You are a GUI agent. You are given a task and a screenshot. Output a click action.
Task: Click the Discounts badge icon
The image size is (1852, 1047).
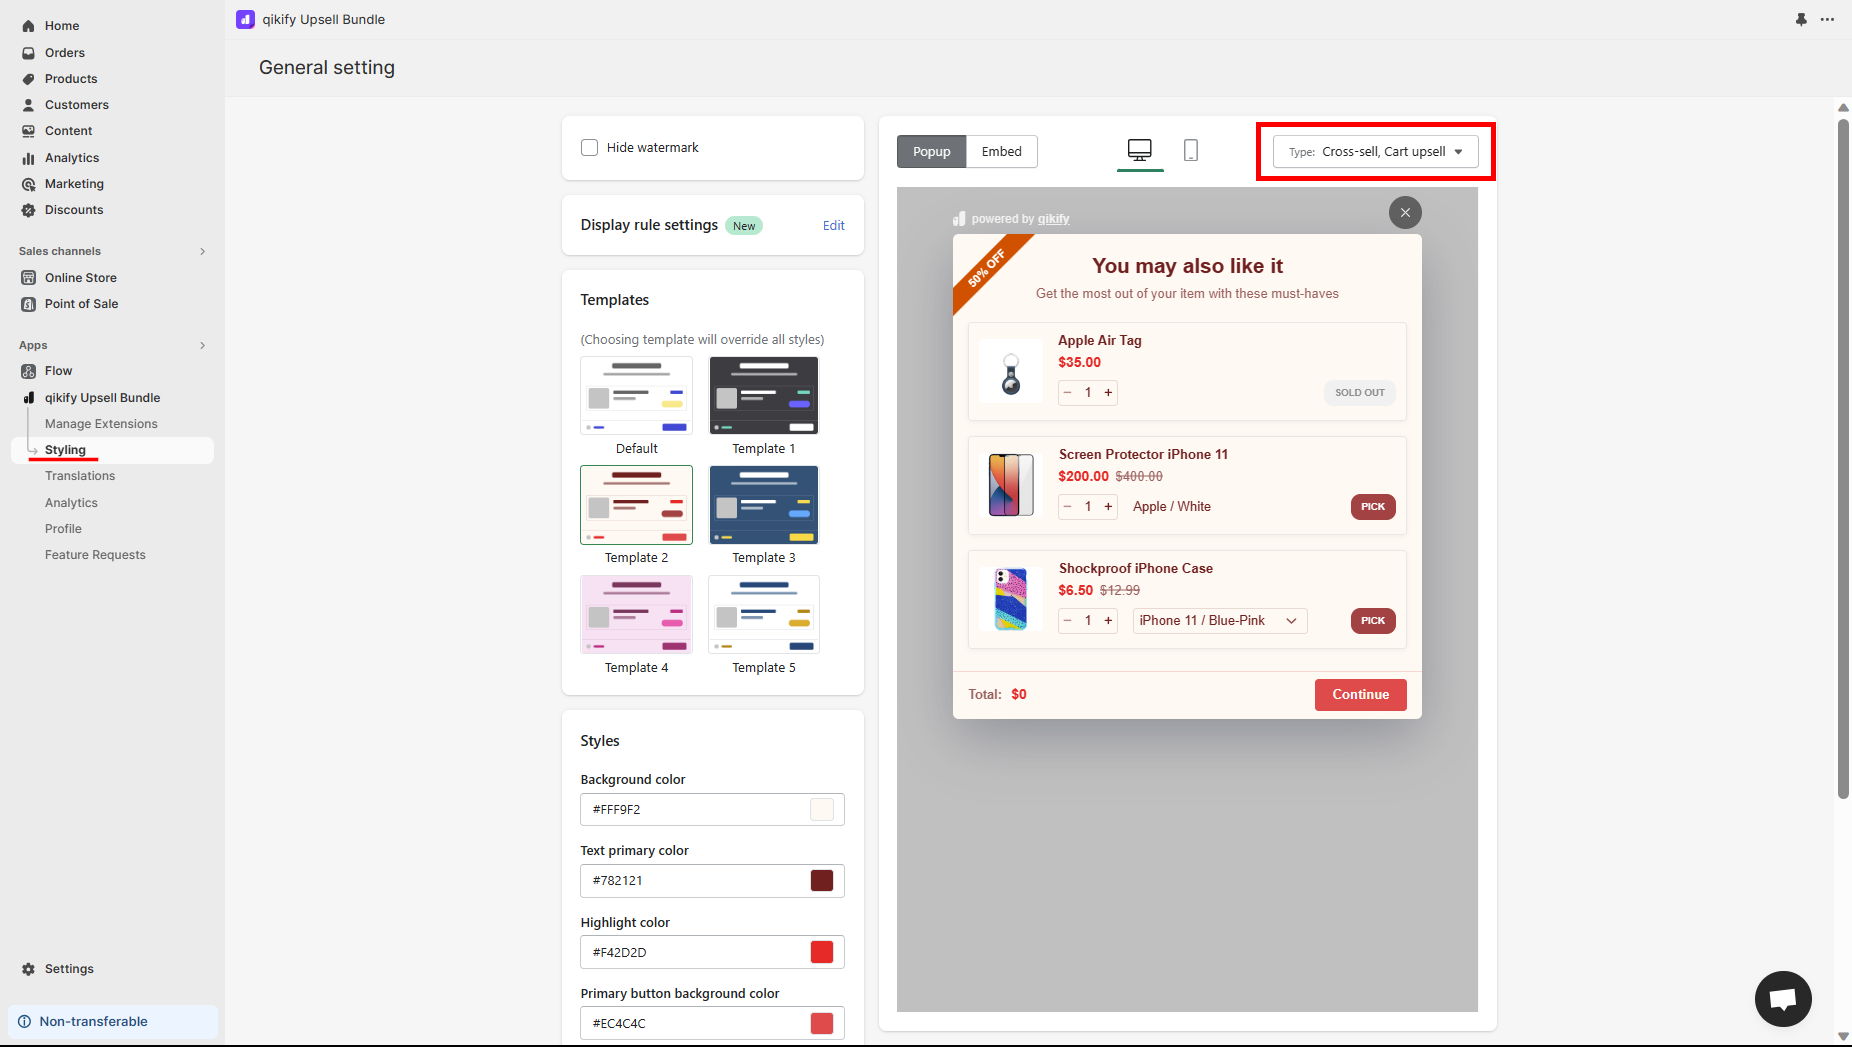pos(28,210)
